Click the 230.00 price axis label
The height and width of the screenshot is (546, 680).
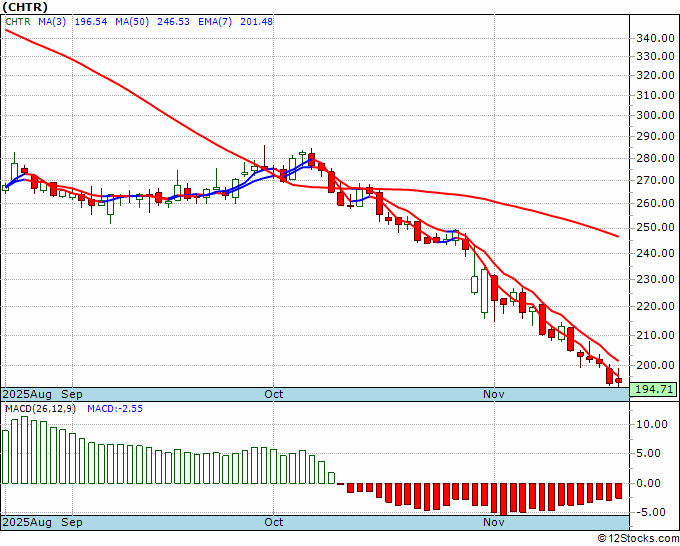[x=655, y=279]
